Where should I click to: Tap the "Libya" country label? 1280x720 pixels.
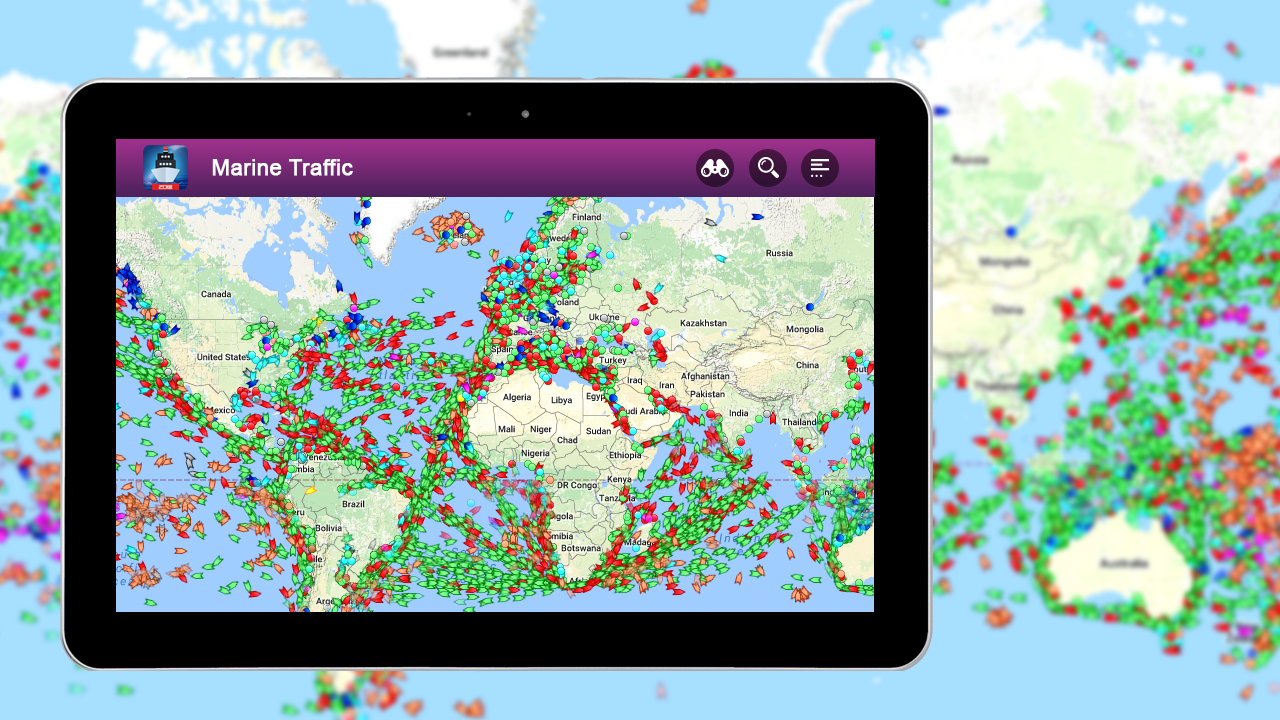(562, 400)
